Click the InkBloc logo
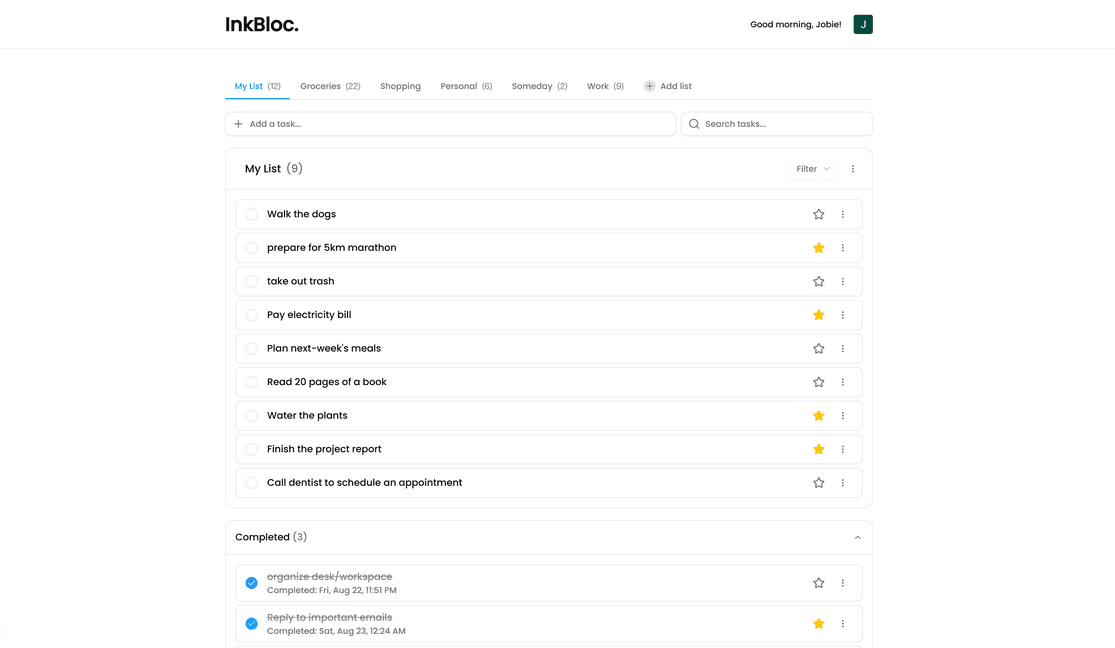Viewport: 1115px width, 648px height. (x=262, y=24)
